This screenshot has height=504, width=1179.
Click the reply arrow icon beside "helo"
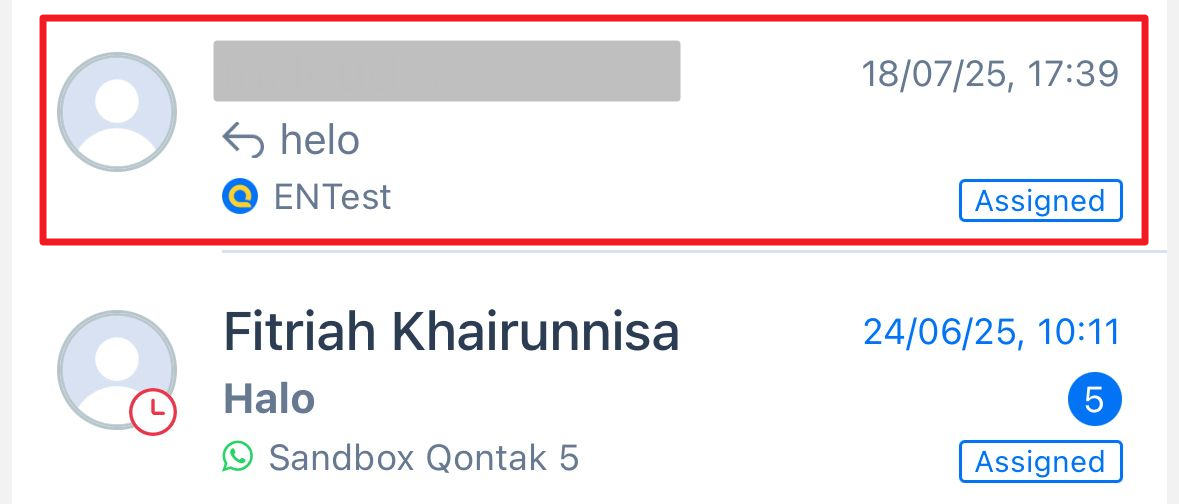click(243, 141)
